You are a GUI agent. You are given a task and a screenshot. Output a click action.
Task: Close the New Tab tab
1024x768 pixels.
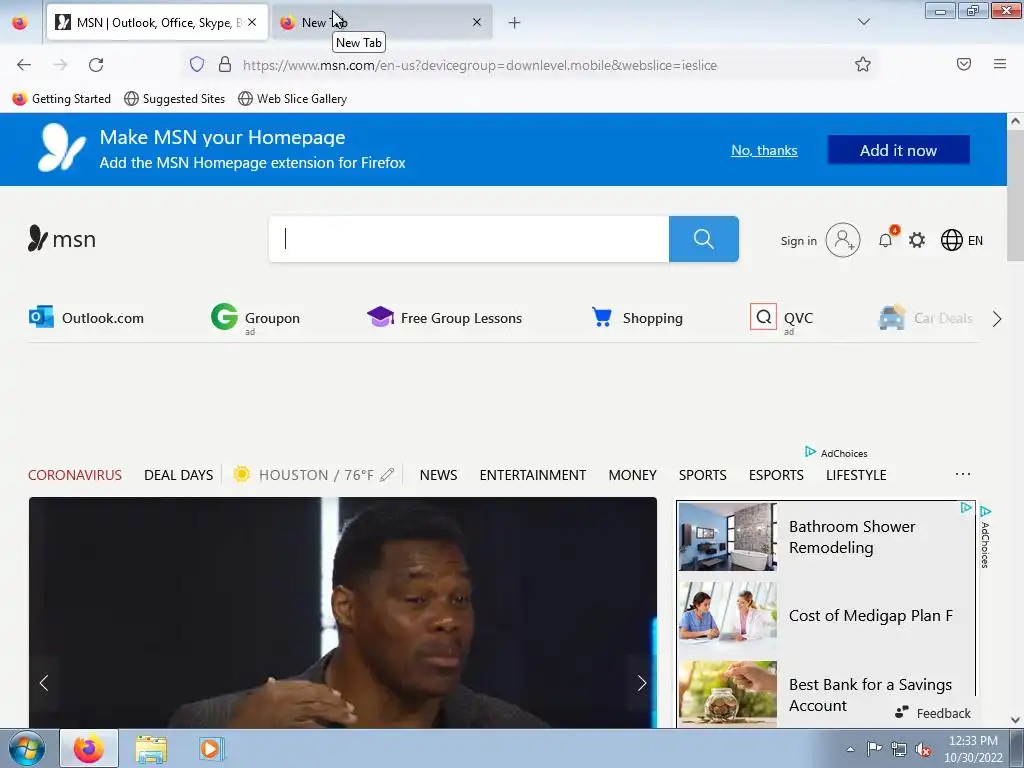(477, 22)
